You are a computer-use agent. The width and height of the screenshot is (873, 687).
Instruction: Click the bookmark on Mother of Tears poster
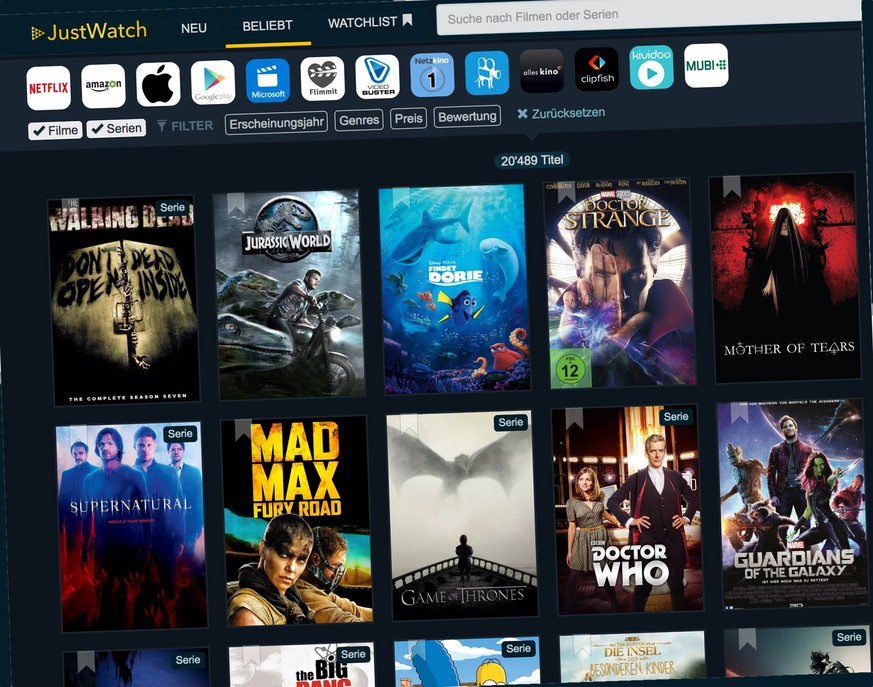732,187
